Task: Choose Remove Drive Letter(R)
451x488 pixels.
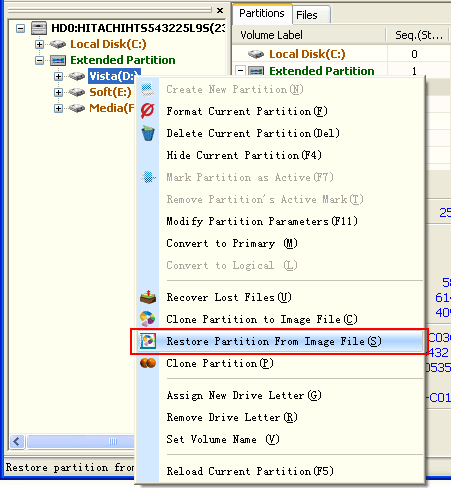Action: (280, 417)
